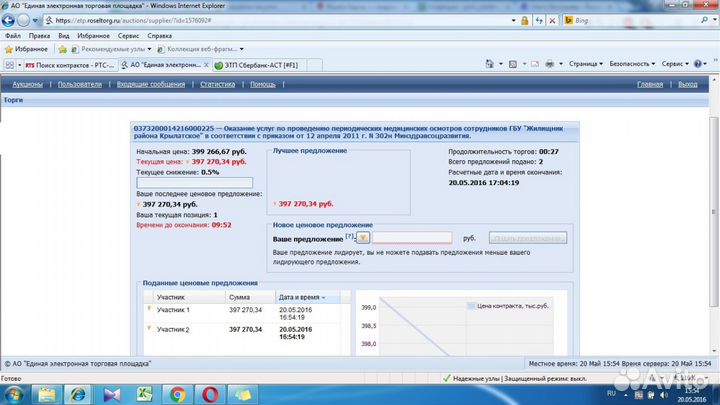Launch Google Chrome from the taskbar
The image size is (720, 405).
tap(177, 394)
